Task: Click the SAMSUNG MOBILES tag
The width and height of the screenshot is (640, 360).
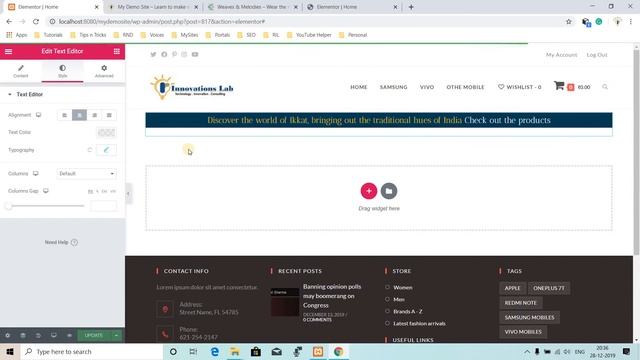Action: (529, 318)
